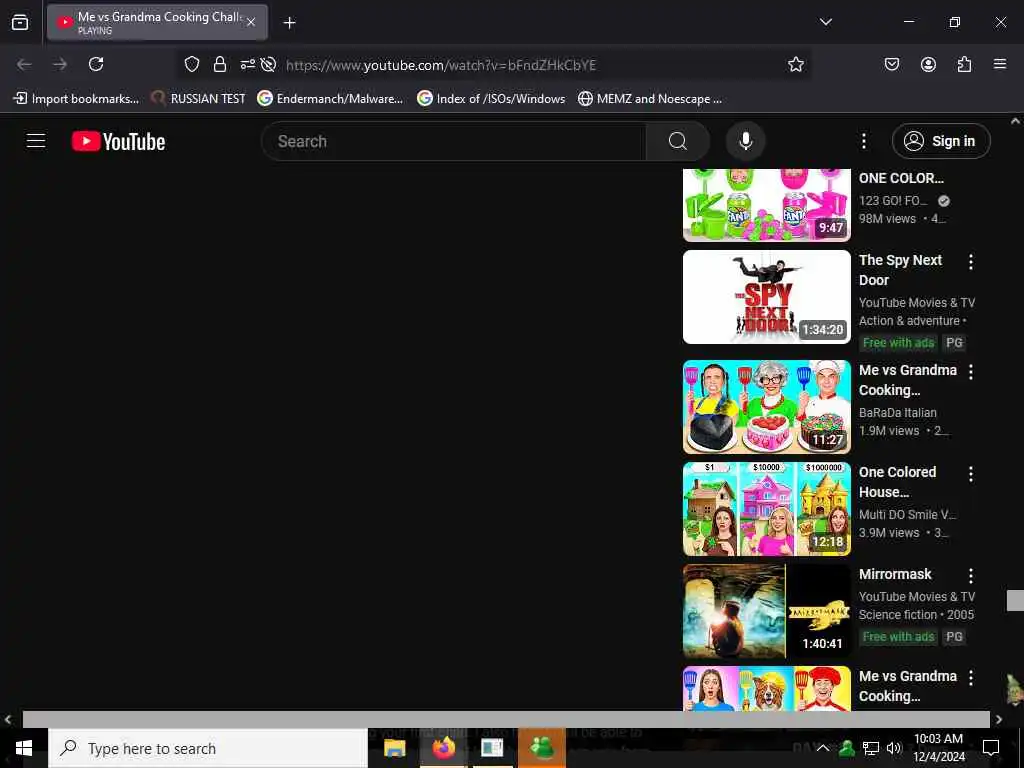Start voice search with microphone
Image resolution: width=1024 pixels, height=768 pixels.
pyautogui.click(x=745, y=141)
